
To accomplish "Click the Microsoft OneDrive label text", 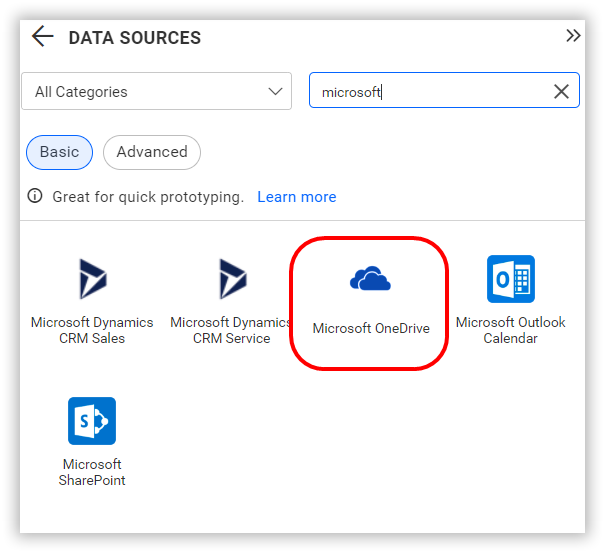I will (371, 328).
